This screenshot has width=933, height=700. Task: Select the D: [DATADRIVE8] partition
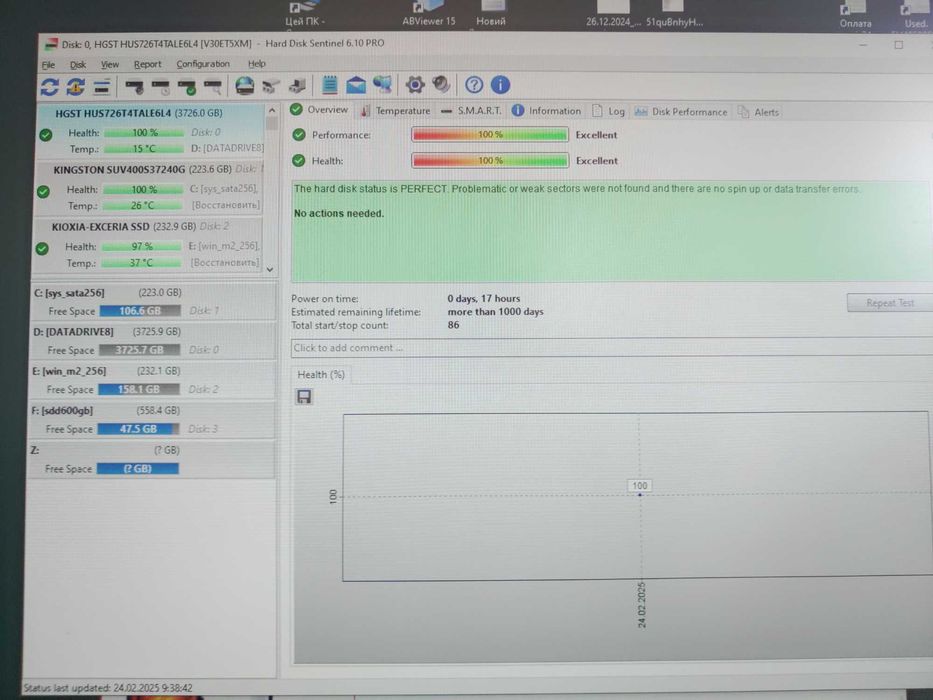[x=153, y=341]
